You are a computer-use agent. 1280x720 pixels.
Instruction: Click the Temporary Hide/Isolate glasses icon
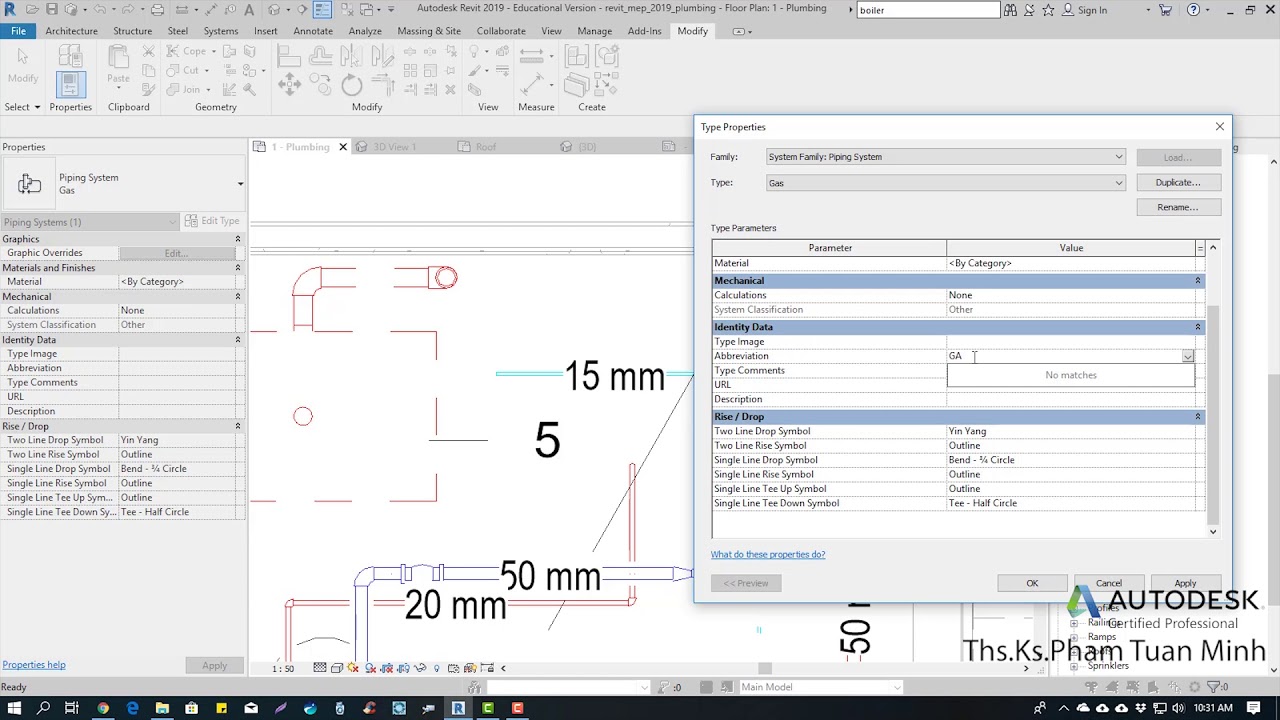(420, 668)
